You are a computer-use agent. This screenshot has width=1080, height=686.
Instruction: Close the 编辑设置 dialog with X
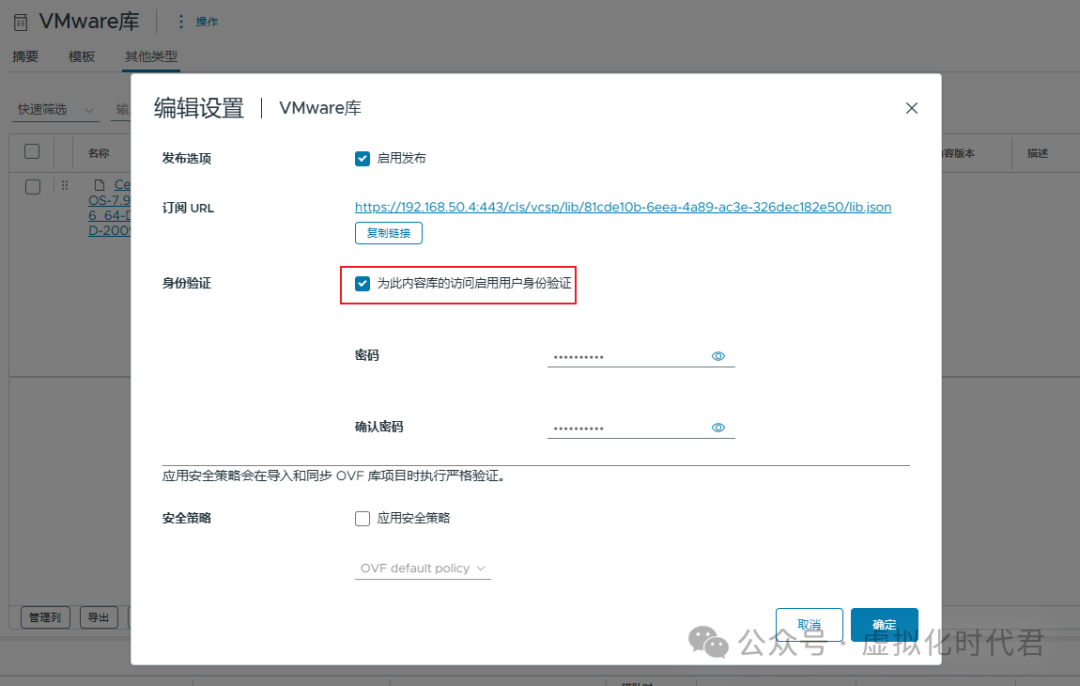911,108
